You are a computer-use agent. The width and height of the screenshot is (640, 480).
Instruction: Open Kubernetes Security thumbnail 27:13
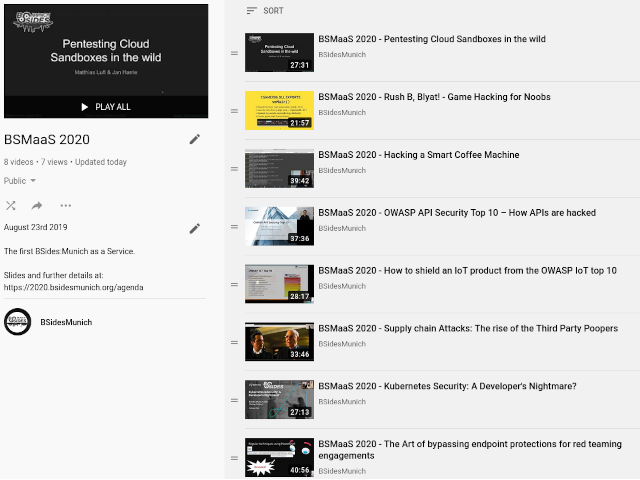tap(280, 400)
